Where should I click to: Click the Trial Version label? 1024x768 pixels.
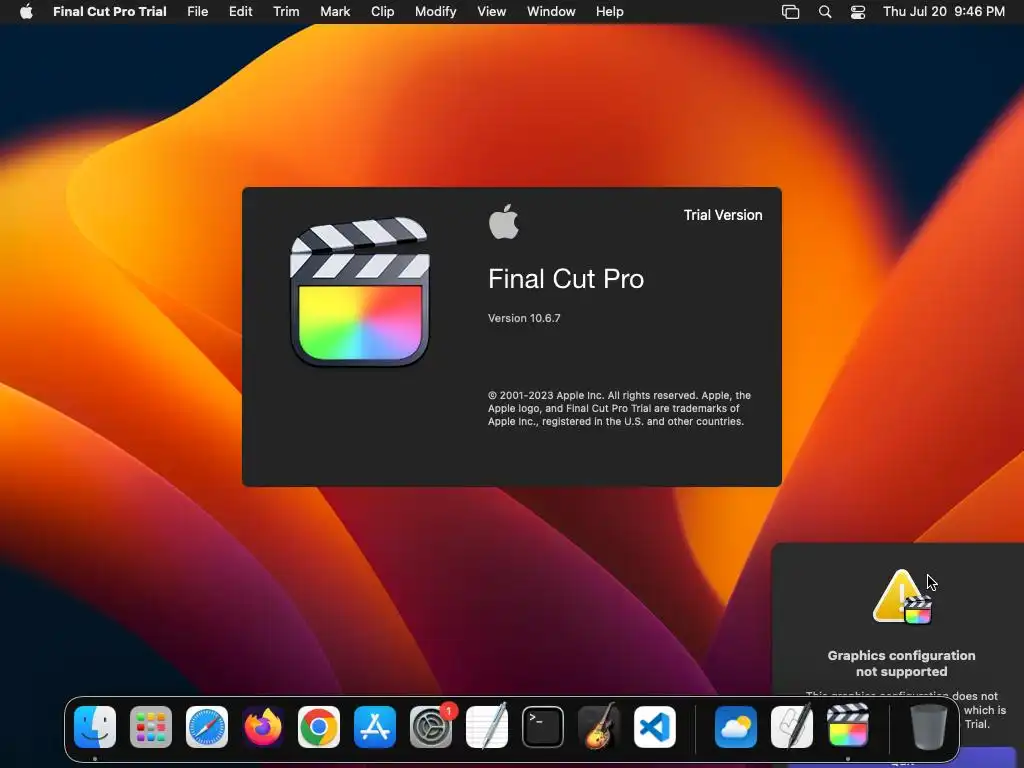723,215
